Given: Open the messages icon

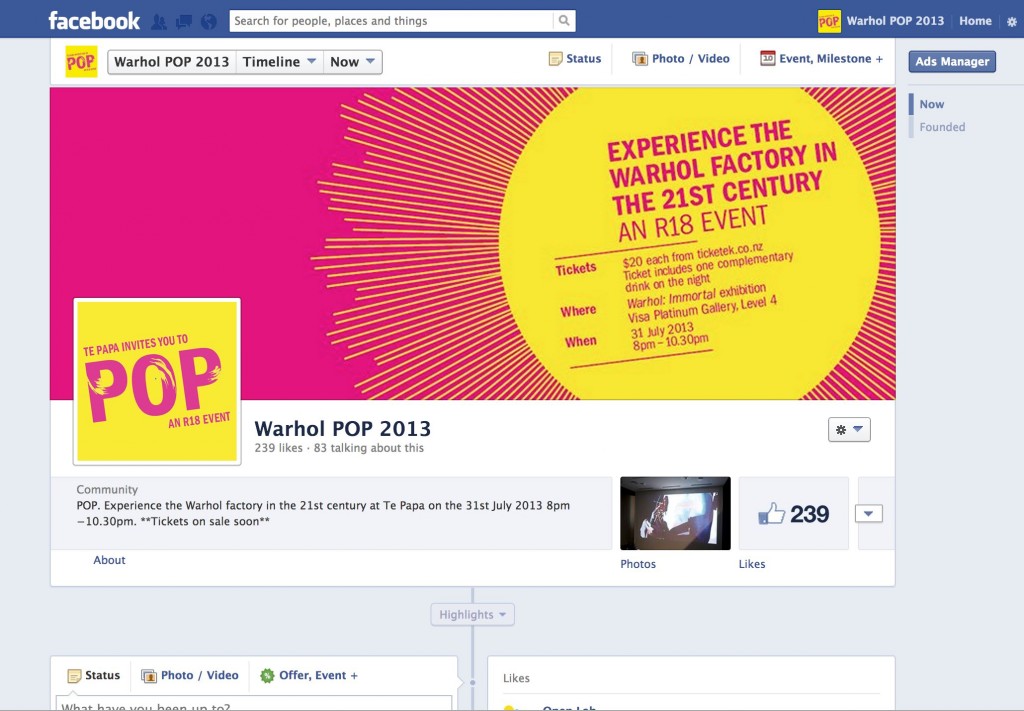Looking at the screenshot, I should pyautogui.click(x=182, y=20).
